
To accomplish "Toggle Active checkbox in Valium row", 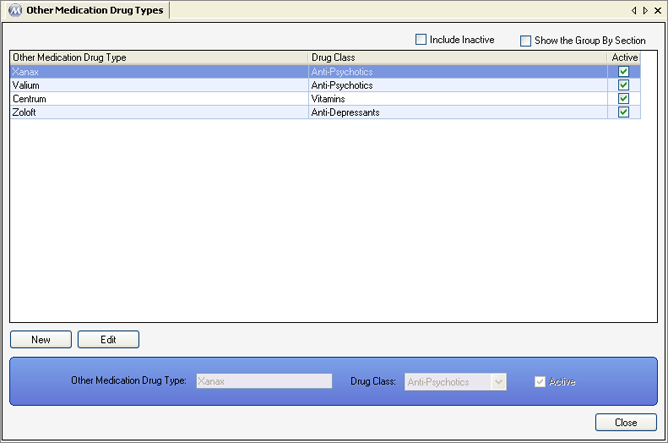I will pyautogui.click(x=623, y=85).
